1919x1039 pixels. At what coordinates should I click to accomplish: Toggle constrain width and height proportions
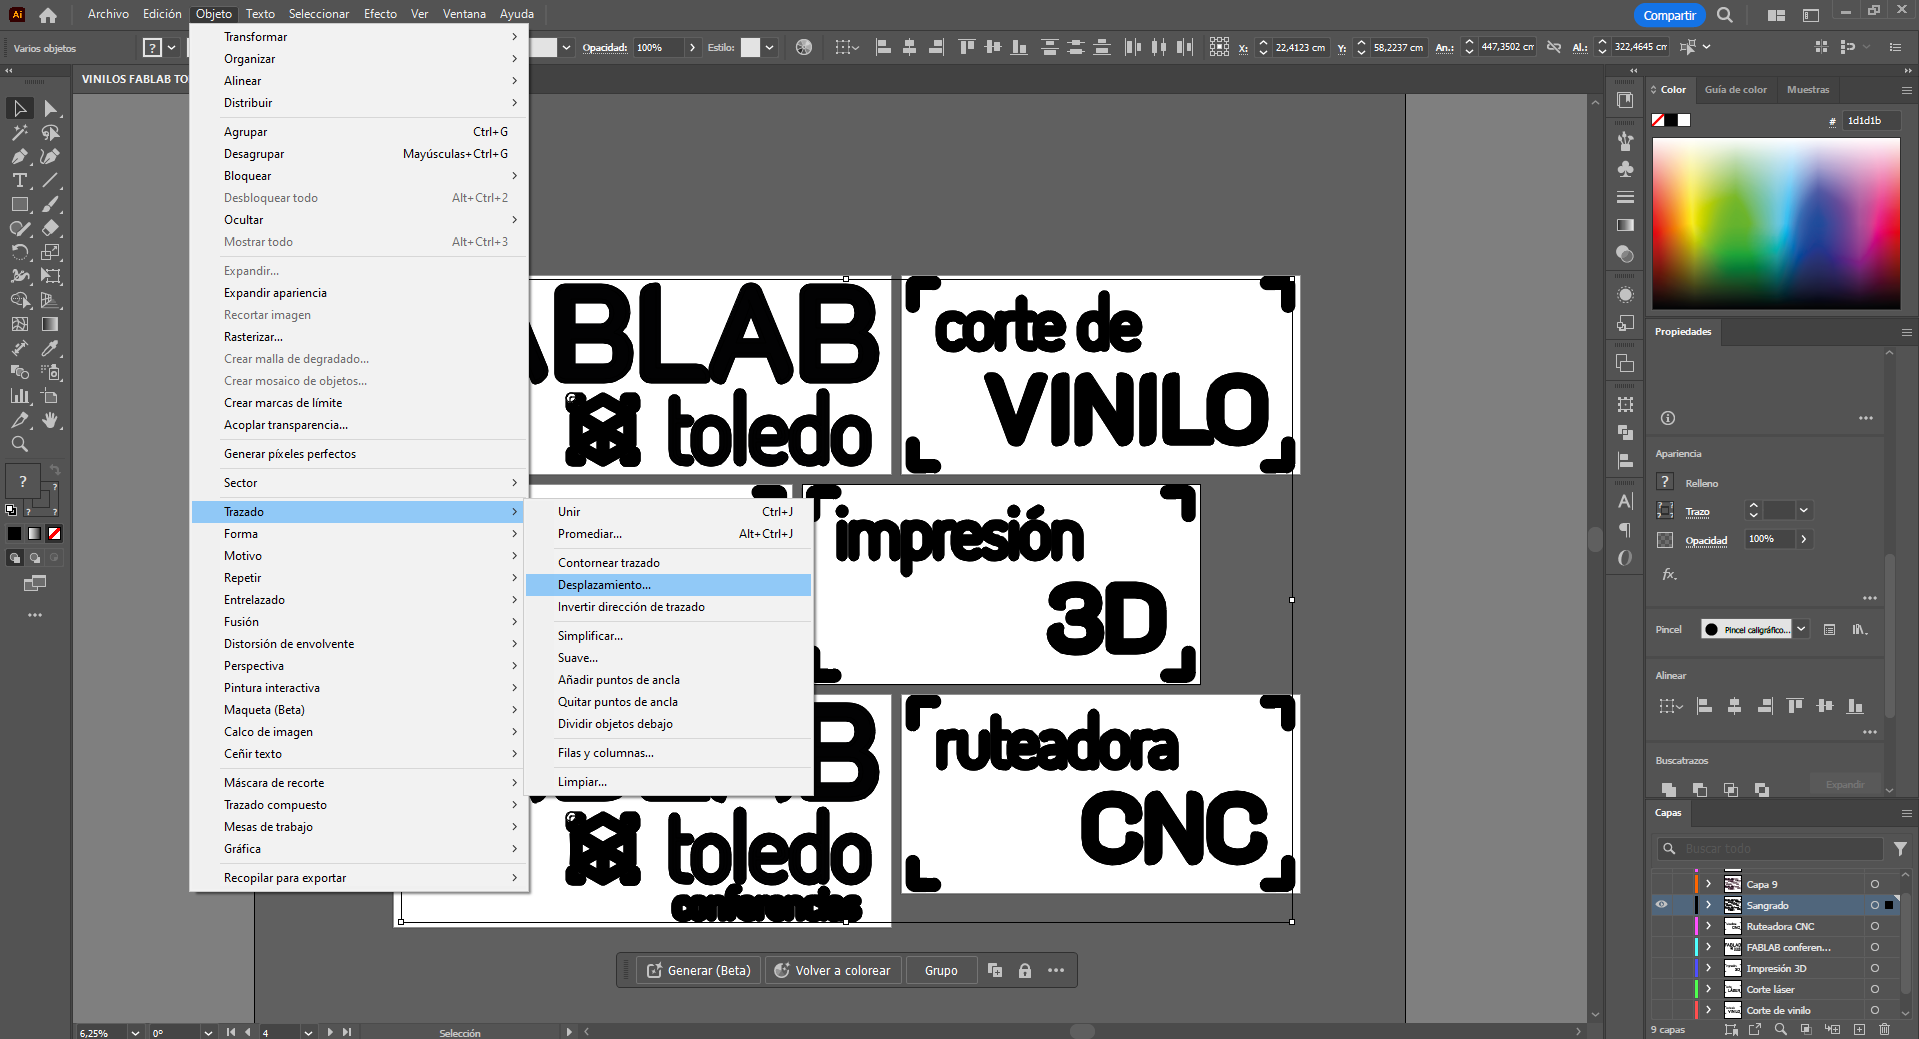(1554, 47)
